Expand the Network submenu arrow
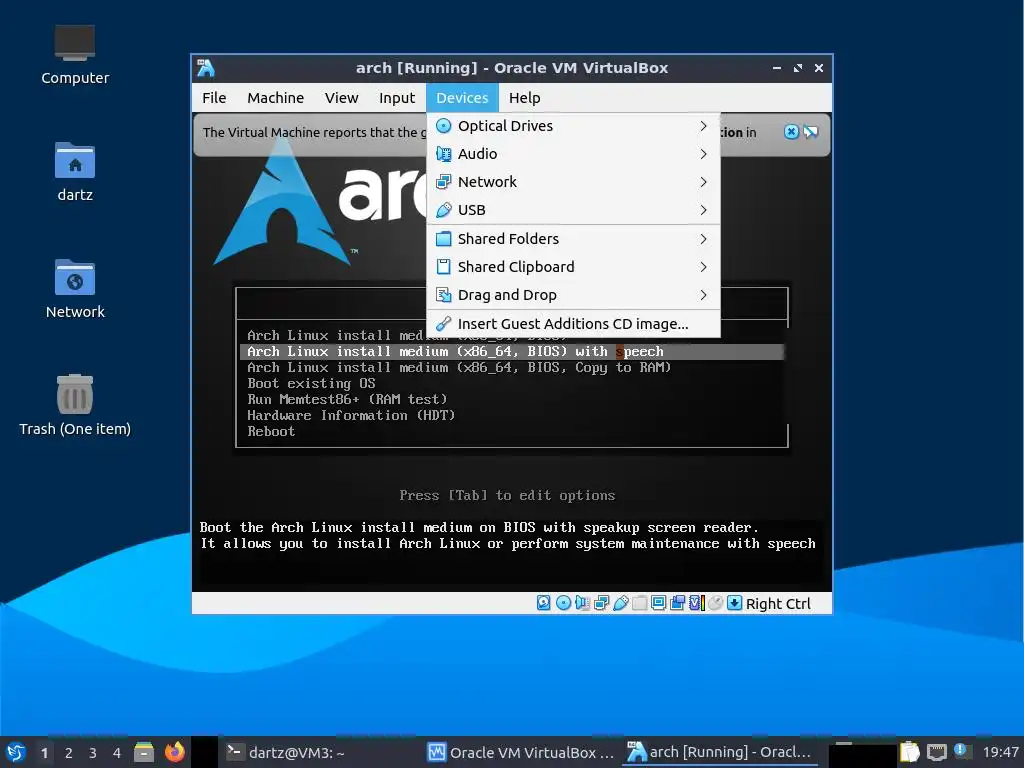 coord(703,182)
